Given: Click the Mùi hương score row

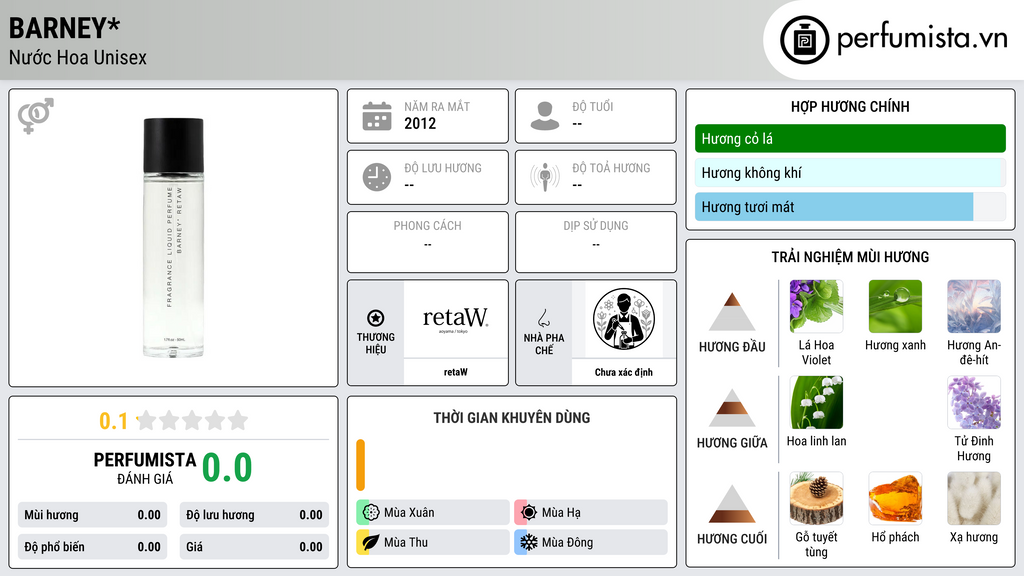Looking at the screenshot, I should [92, 515].
